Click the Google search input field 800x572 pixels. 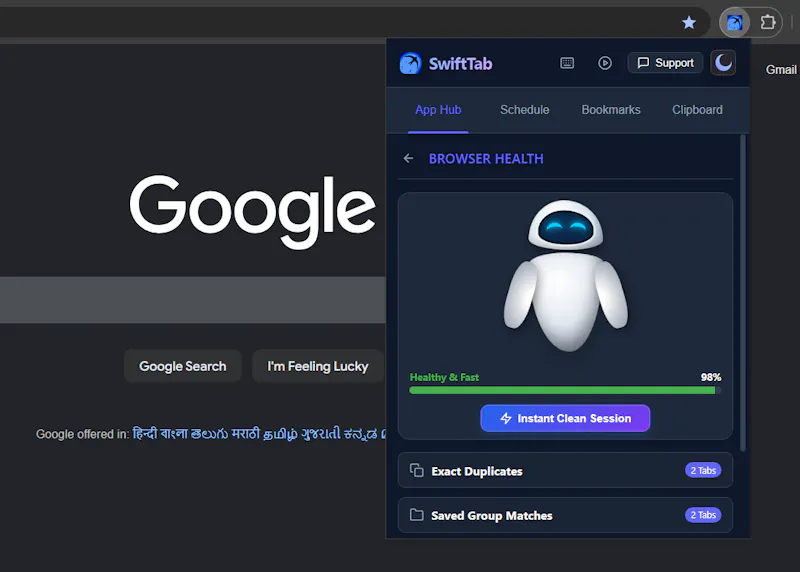tap(193, 300)
